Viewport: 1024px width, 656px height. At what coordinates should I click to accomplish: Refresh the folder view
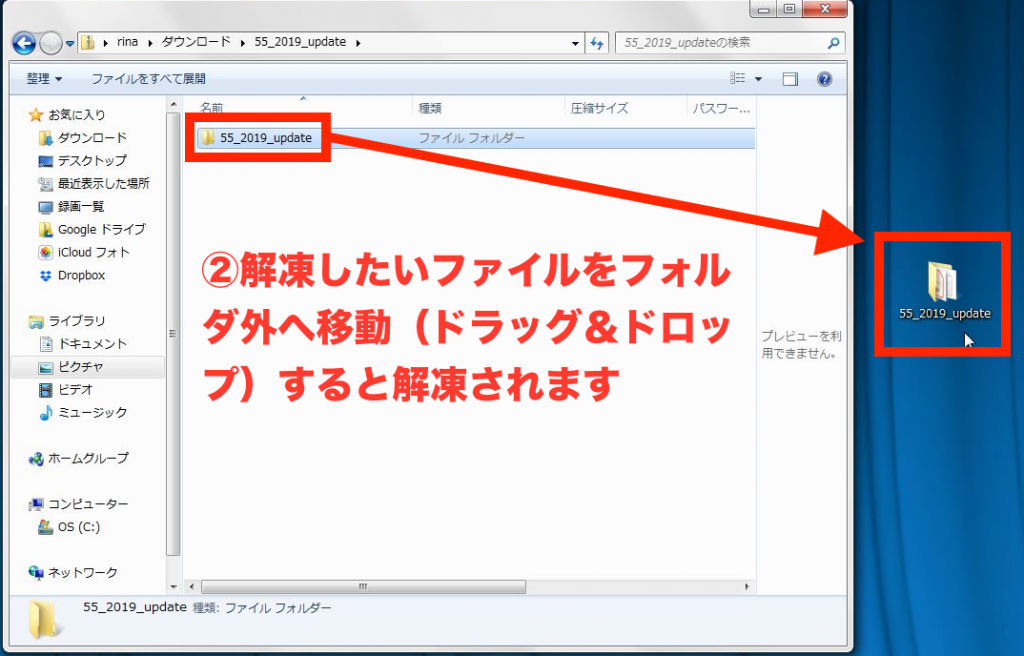pos(597,43)
